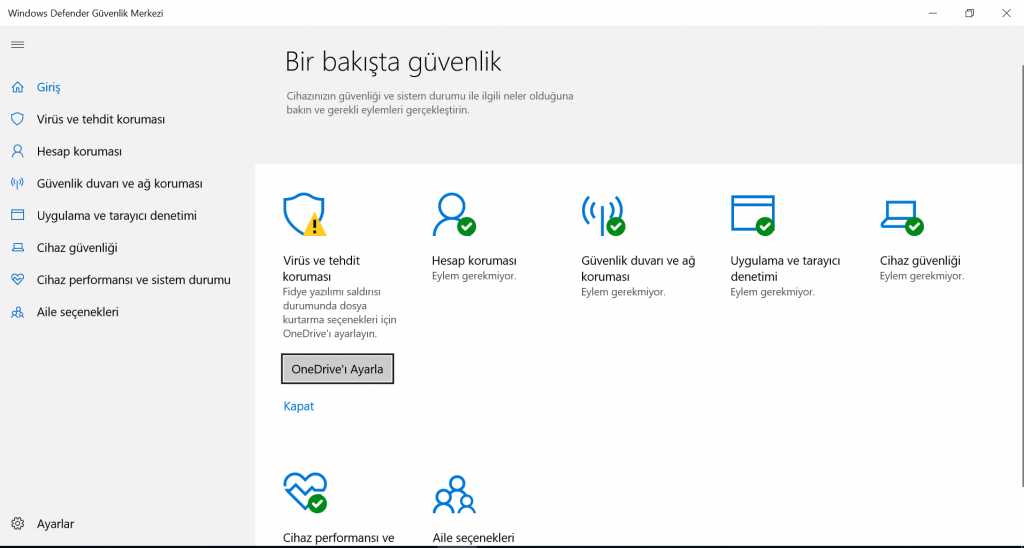Select Aile seçenekleri in sidebar
Screen dimensions: 1024x548
[x=78, y=312]
